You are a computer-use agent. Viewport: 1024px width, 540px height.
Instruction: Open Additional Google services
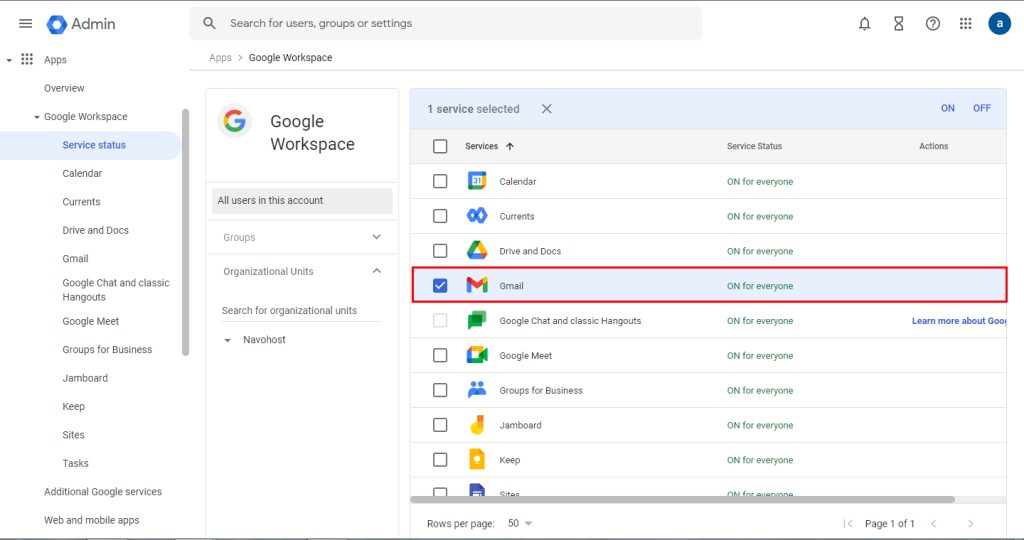pyautogui.click(x=103, y=492)
